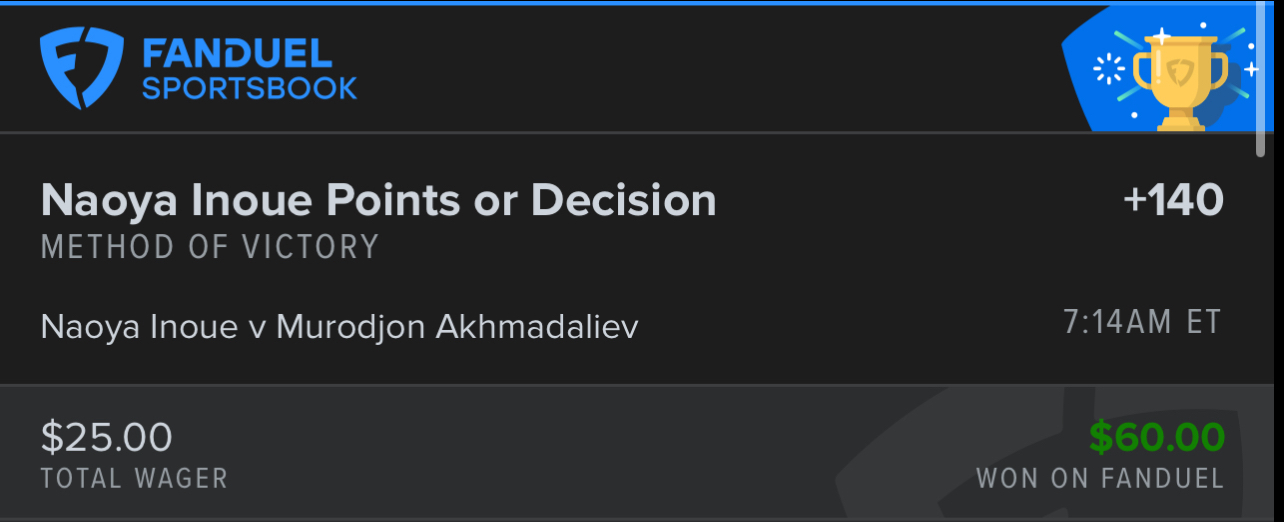Click the vertical scrollbar thumb
Image resolution: width=1284 pixels, height=522 pixels.
point(1261,80)
